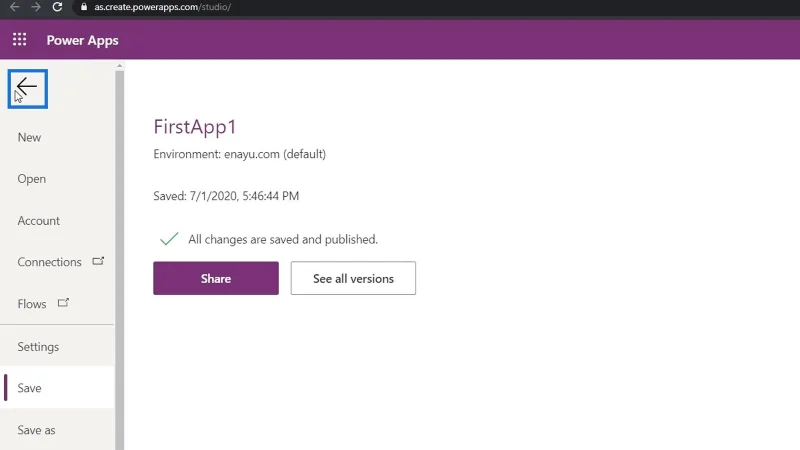800x450 pixels.
Task: Click the external link icon beside Connections
Action: coord(98,261)
